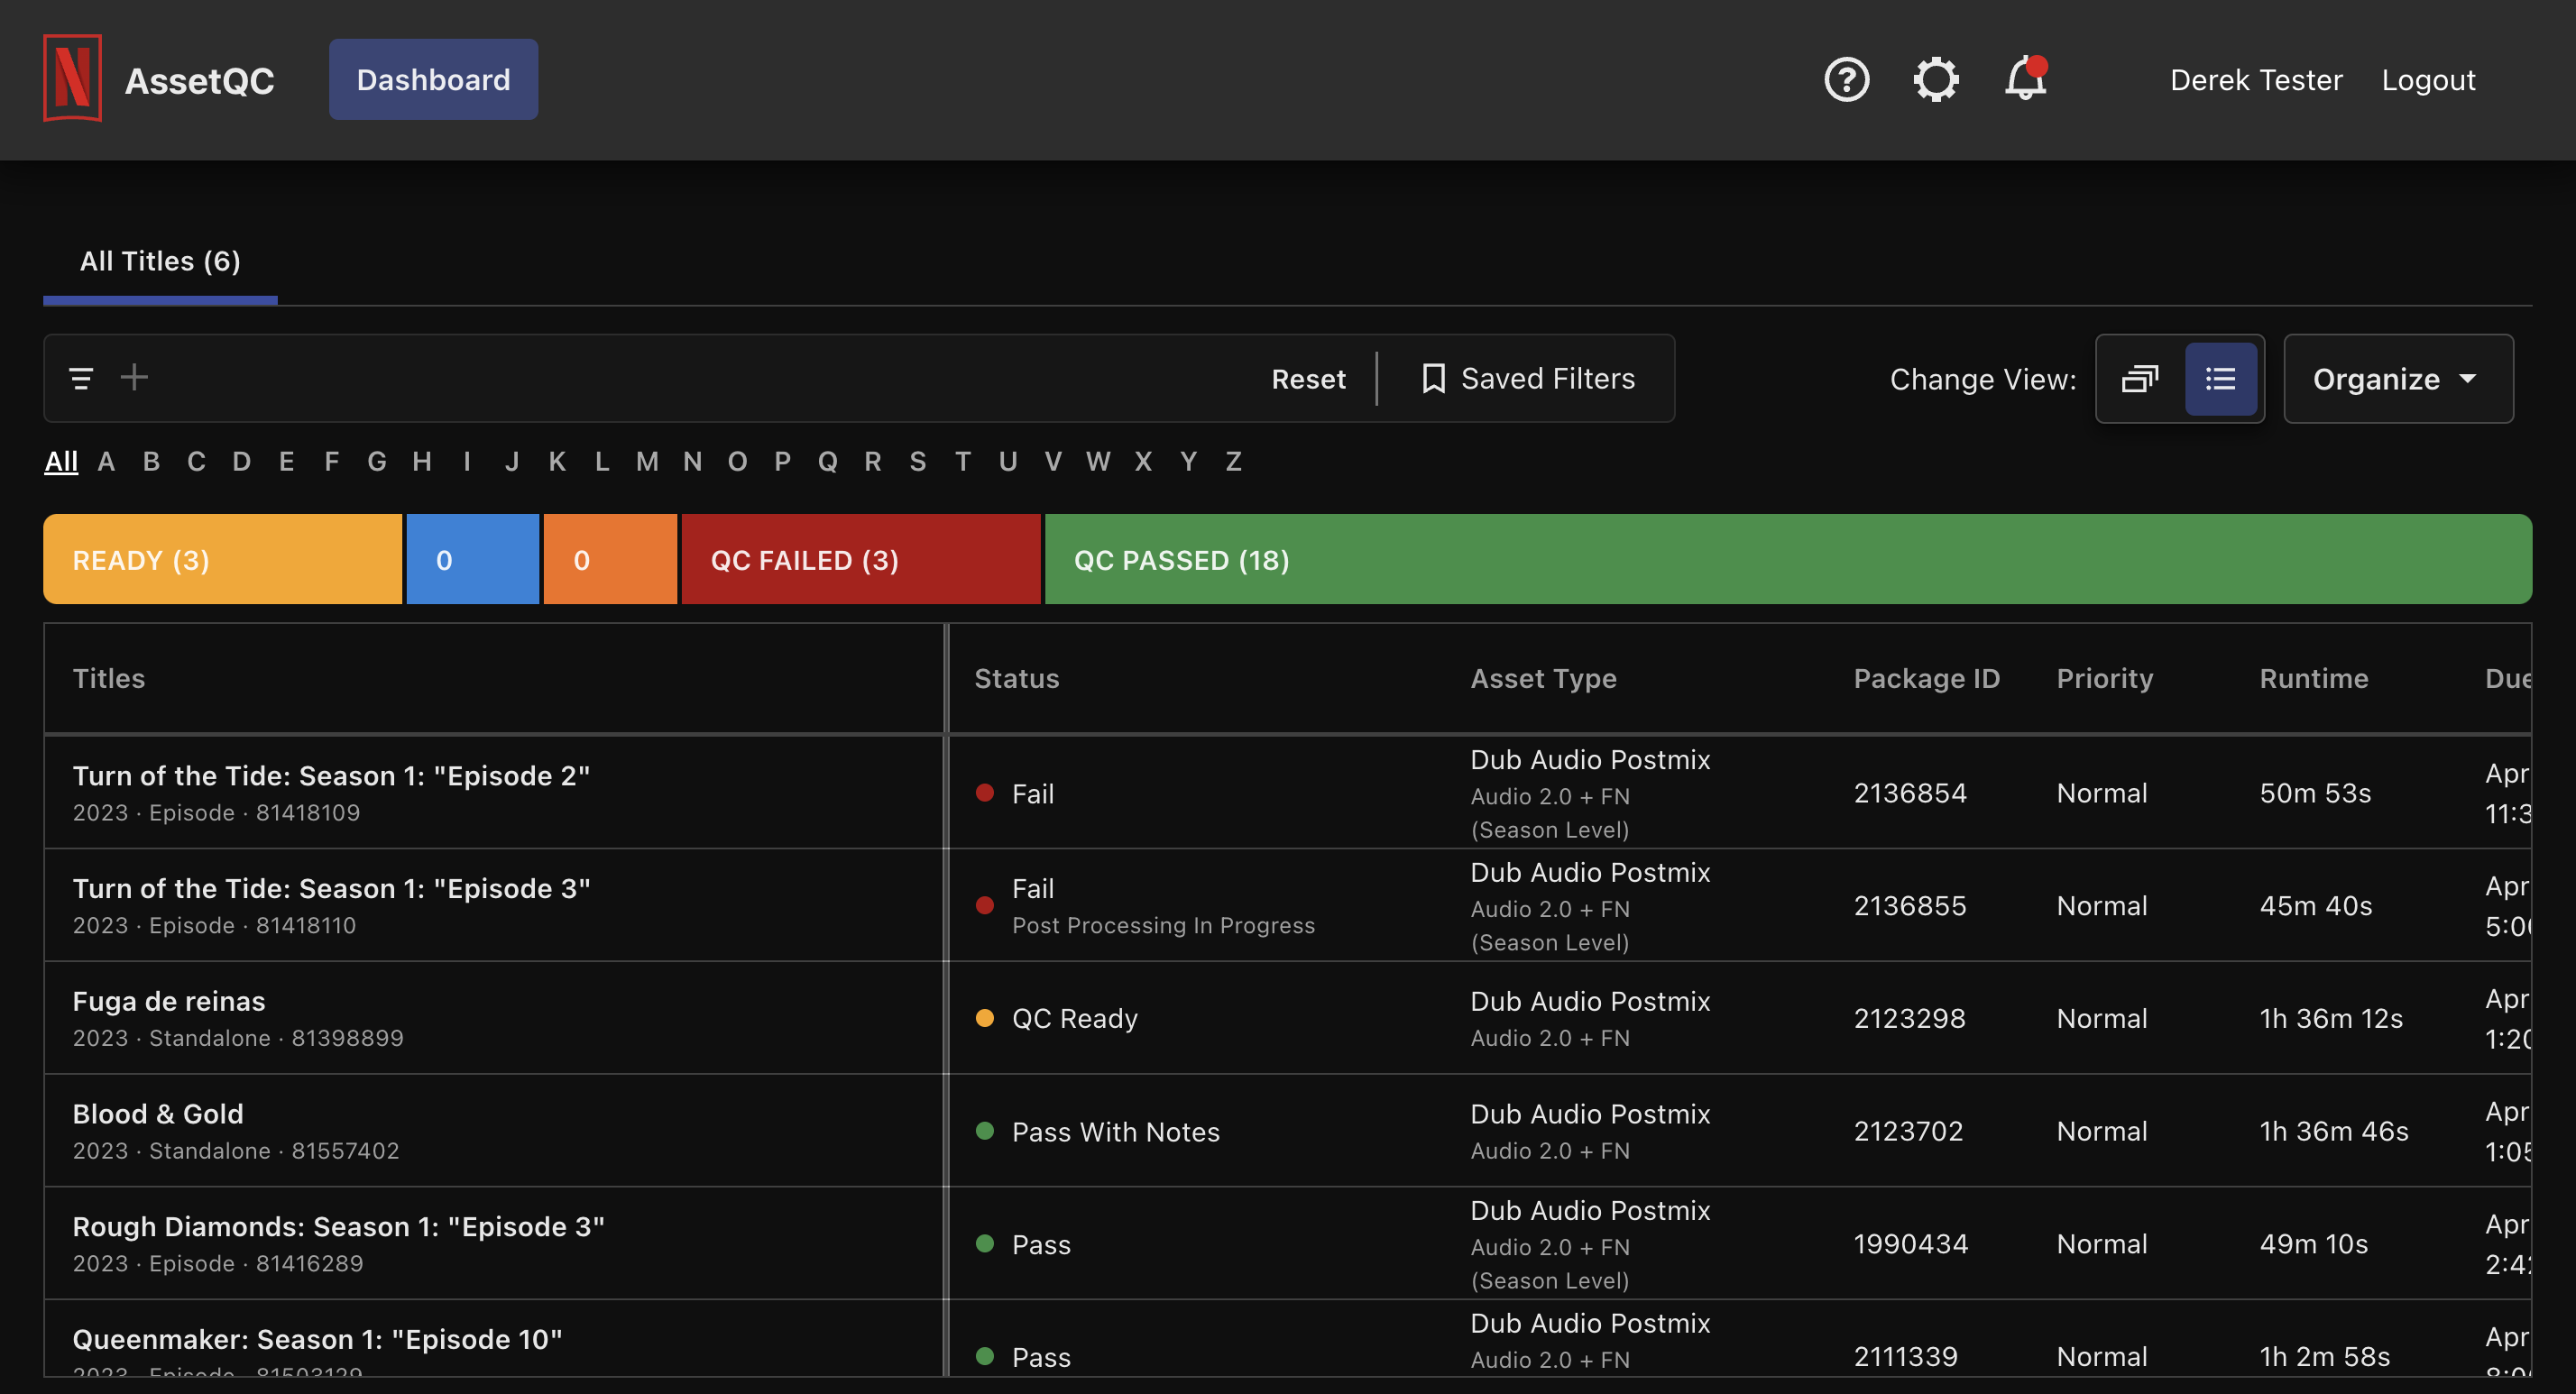Screen dimensions: 2576x1394
Task: Switch to the All Titles tab
Action: 159,261
